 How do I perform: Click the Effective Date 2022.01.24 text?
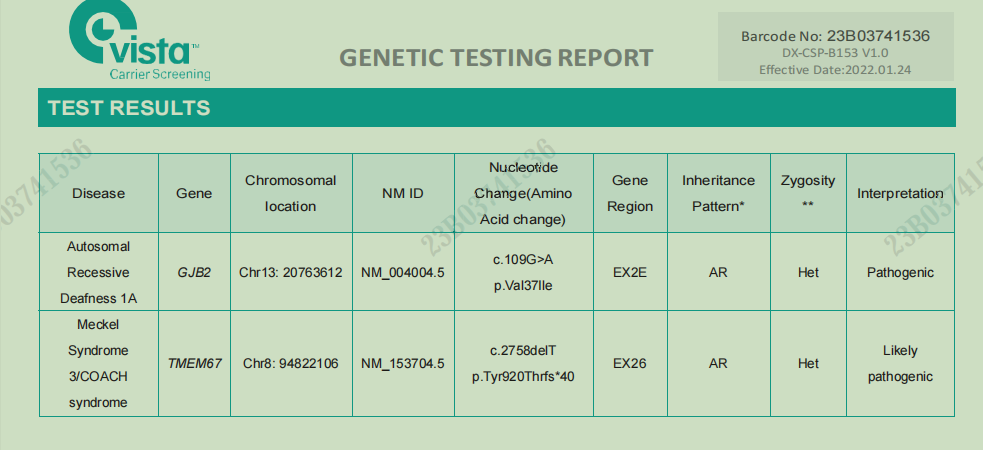click(x=835, y=70)
